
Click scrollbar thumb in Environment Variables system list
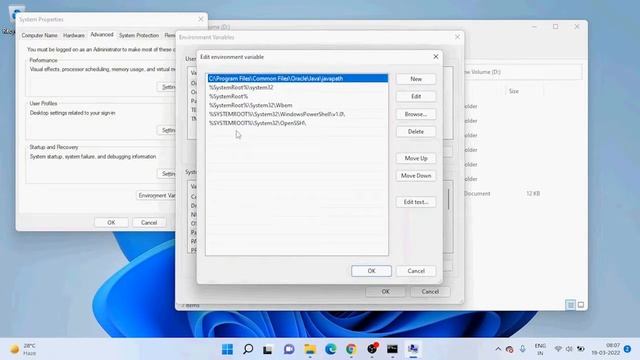(449, 200)
